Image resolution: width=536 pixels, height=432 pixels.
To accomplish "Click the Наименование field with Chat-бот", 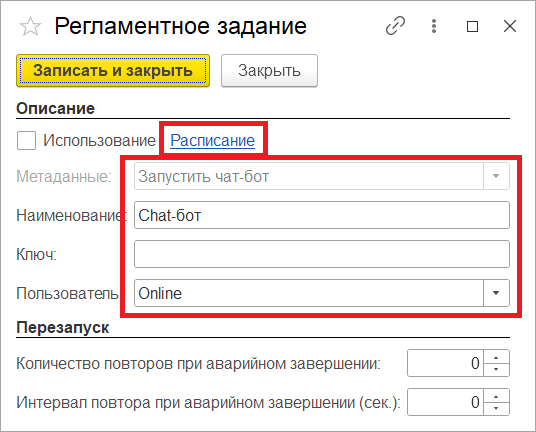I will [x=322, y=215].
